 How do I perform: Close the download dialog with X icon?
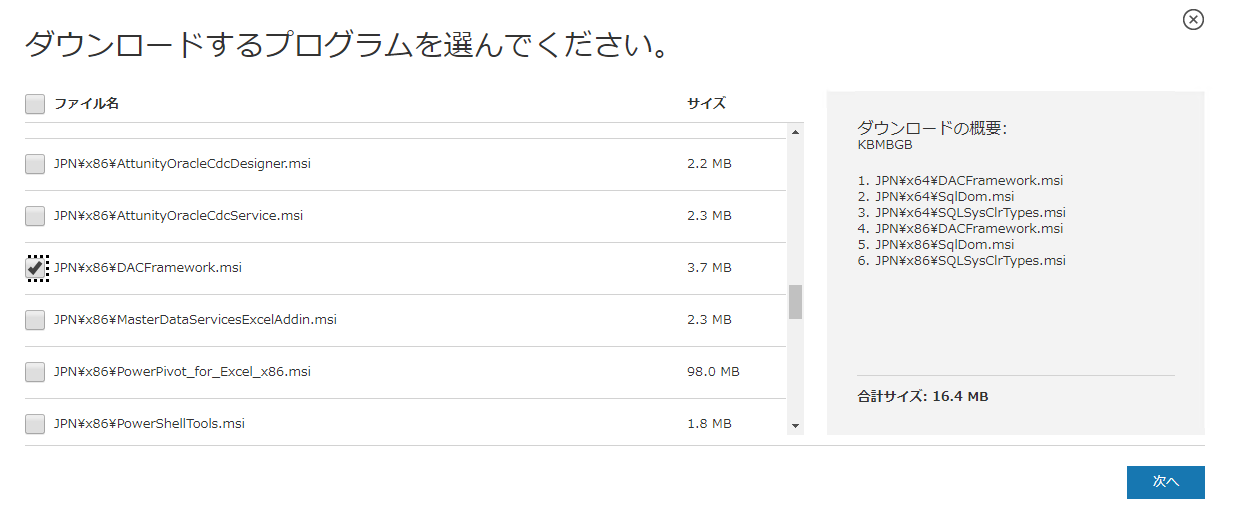coord(1193,19)
